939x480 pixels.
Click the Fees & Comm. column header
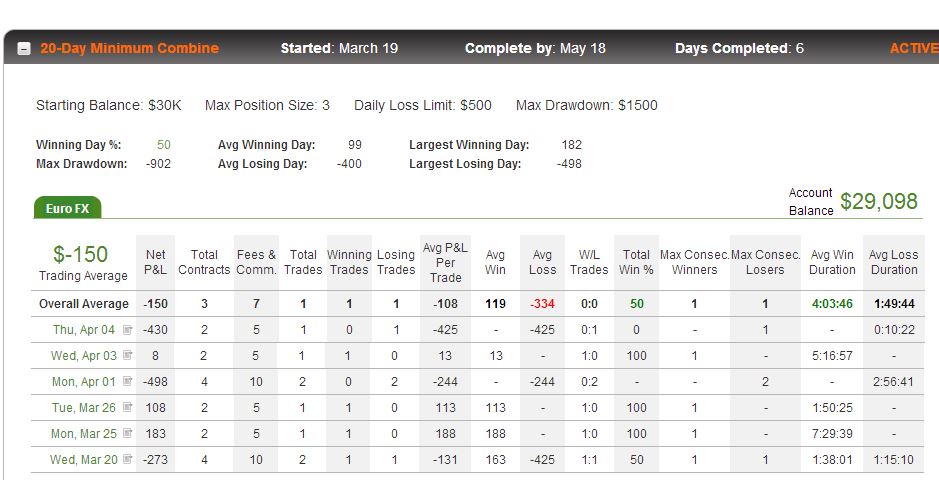pyautogui.click(x=256, y=262)
